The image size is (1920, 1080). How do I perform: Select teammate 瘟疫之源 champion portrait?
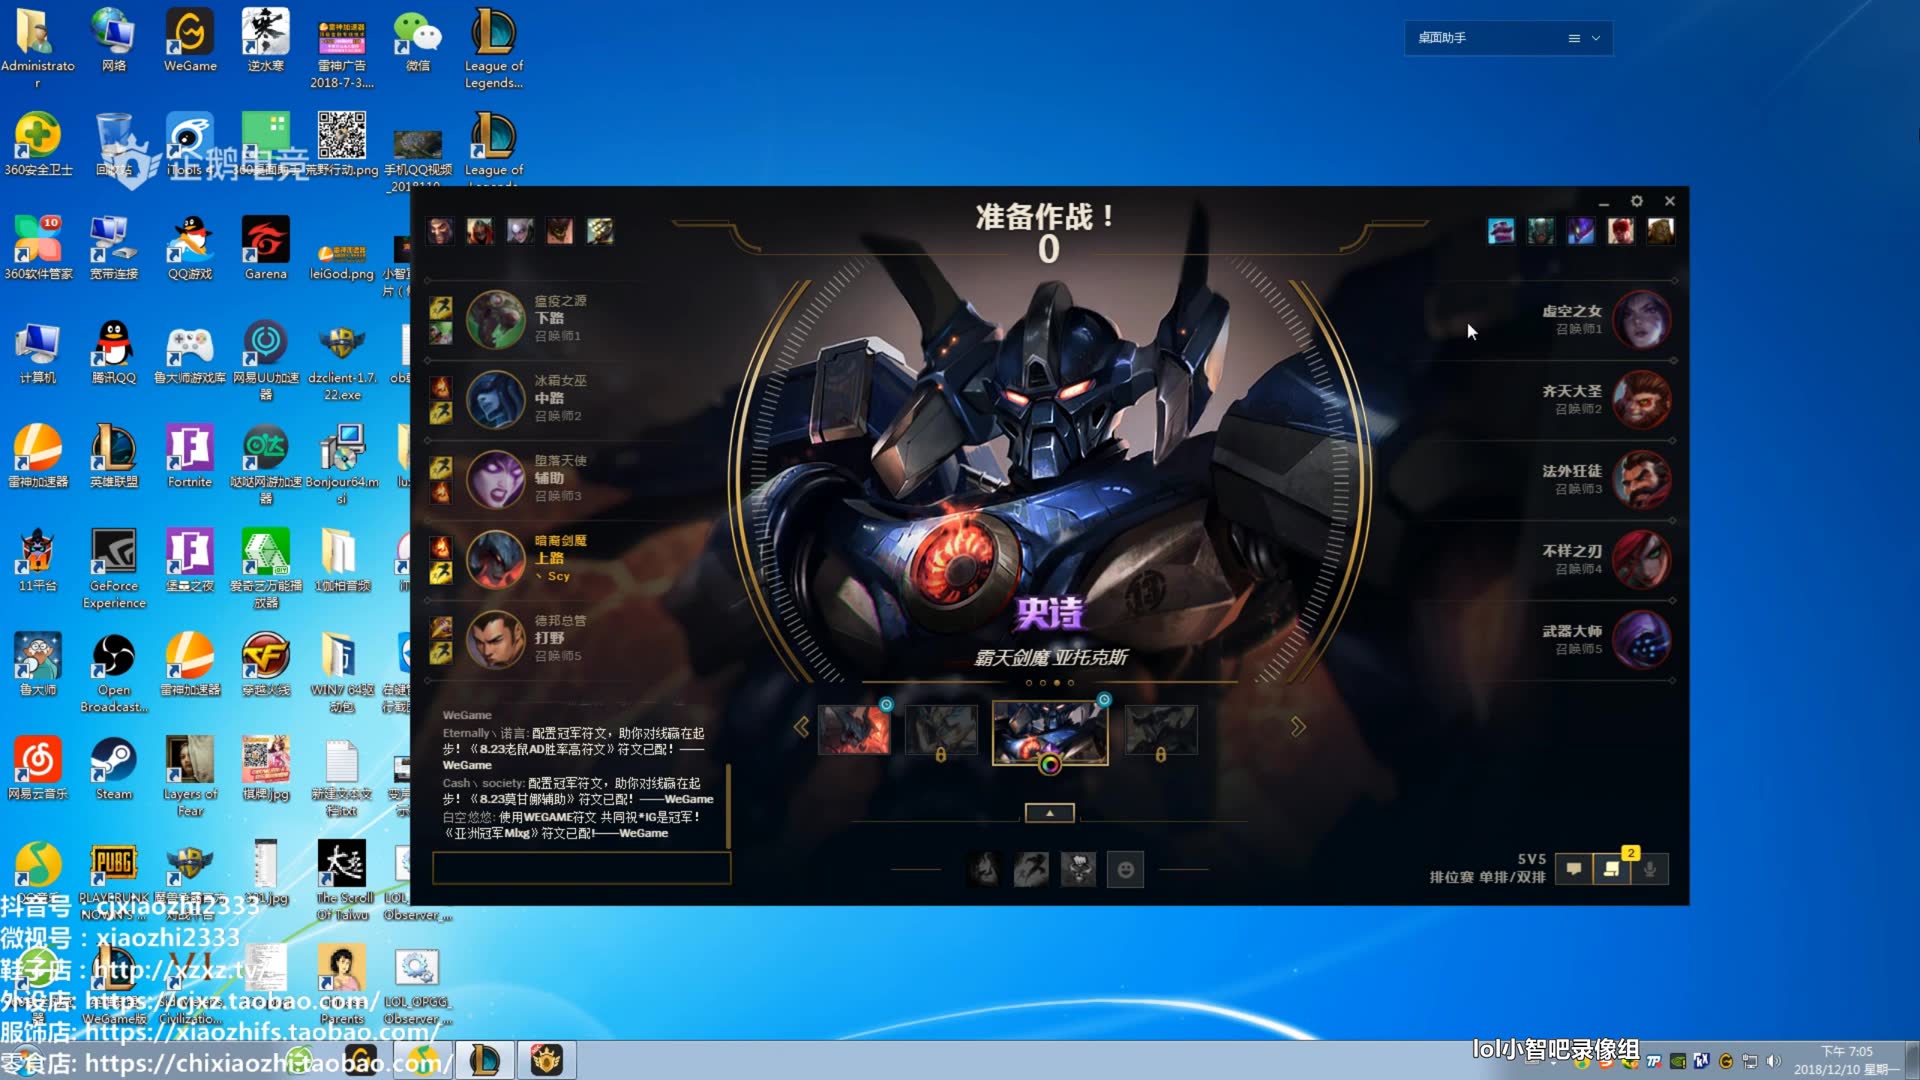point(495,319)
